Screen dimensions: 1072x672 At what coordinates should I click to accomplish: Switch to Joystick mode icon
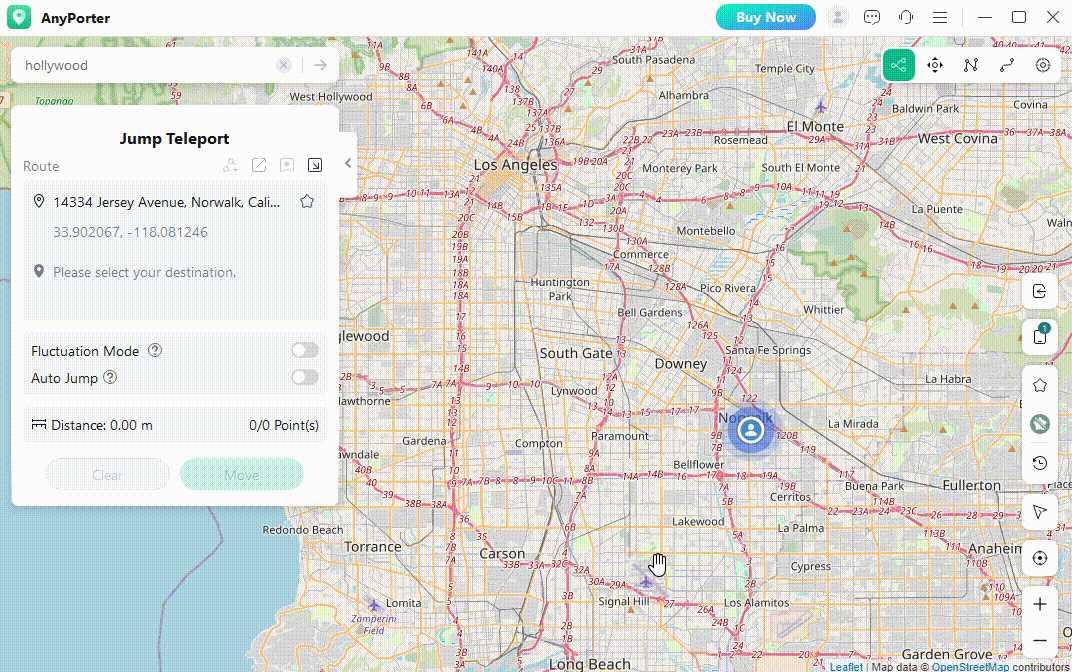[935, 65]
